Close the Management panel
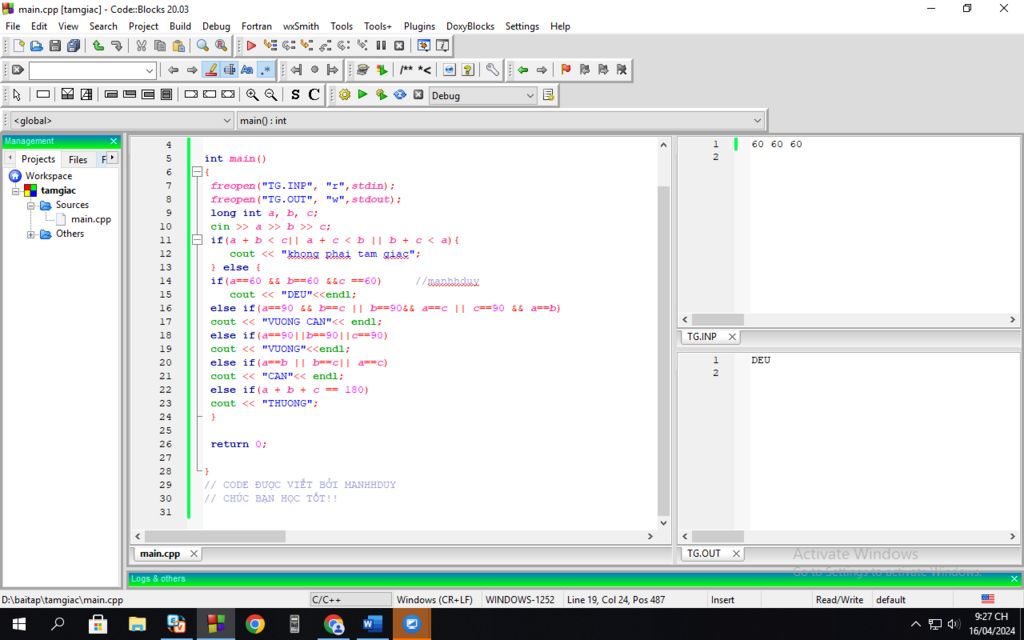Screen dimensions: 1024x640 (114, 141)
